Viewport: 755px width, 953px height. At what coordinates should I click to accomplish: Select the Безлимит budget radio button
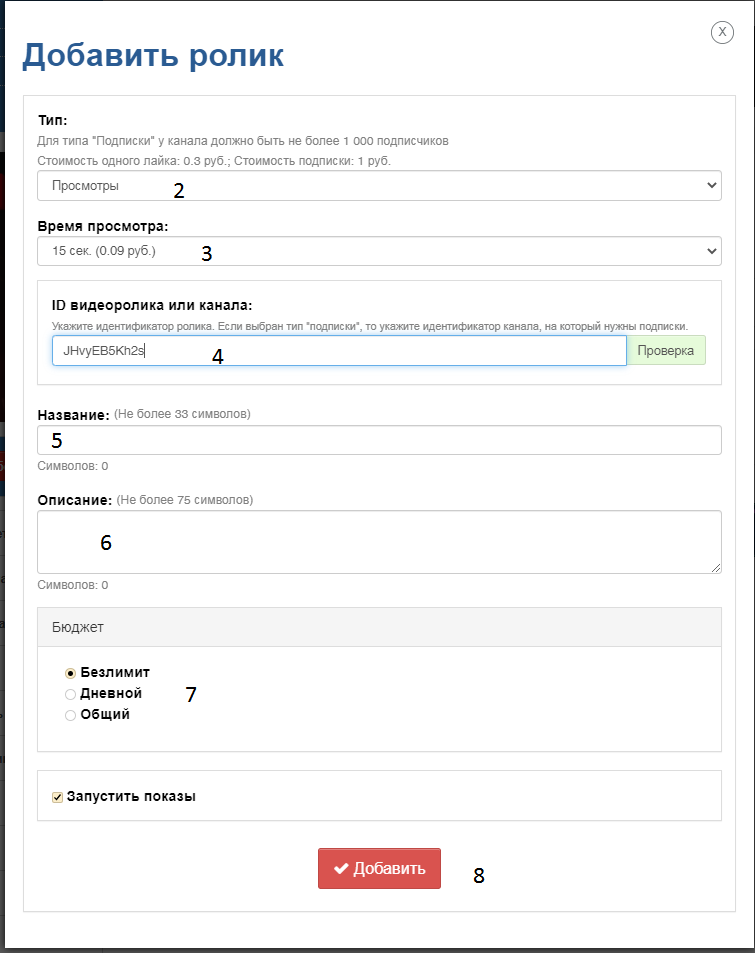71,673
